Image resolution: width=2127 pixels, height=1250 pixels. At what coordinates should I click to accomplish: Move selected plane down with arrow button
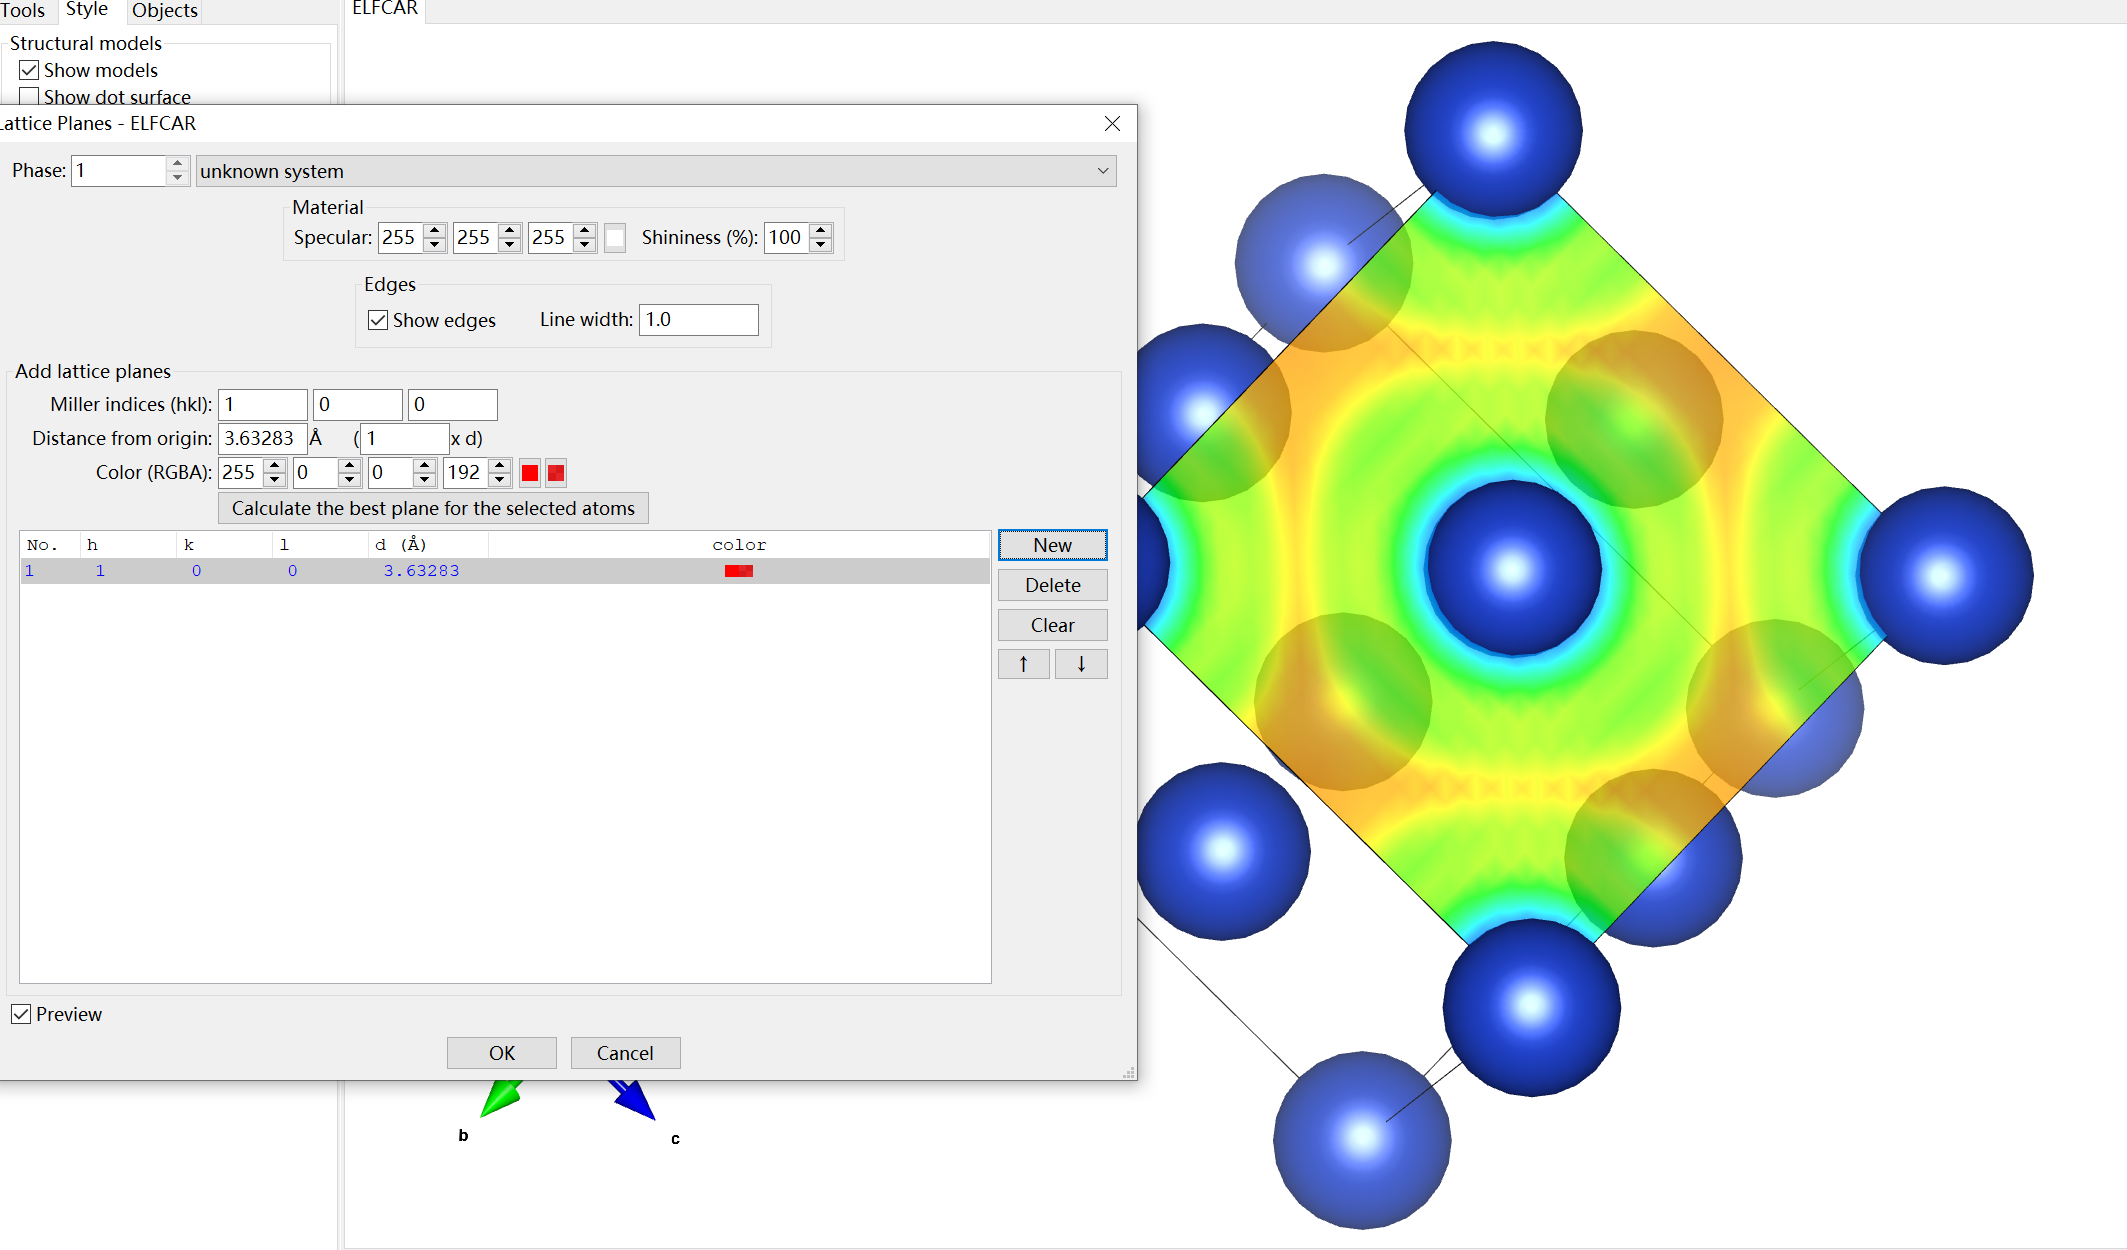1081,664
